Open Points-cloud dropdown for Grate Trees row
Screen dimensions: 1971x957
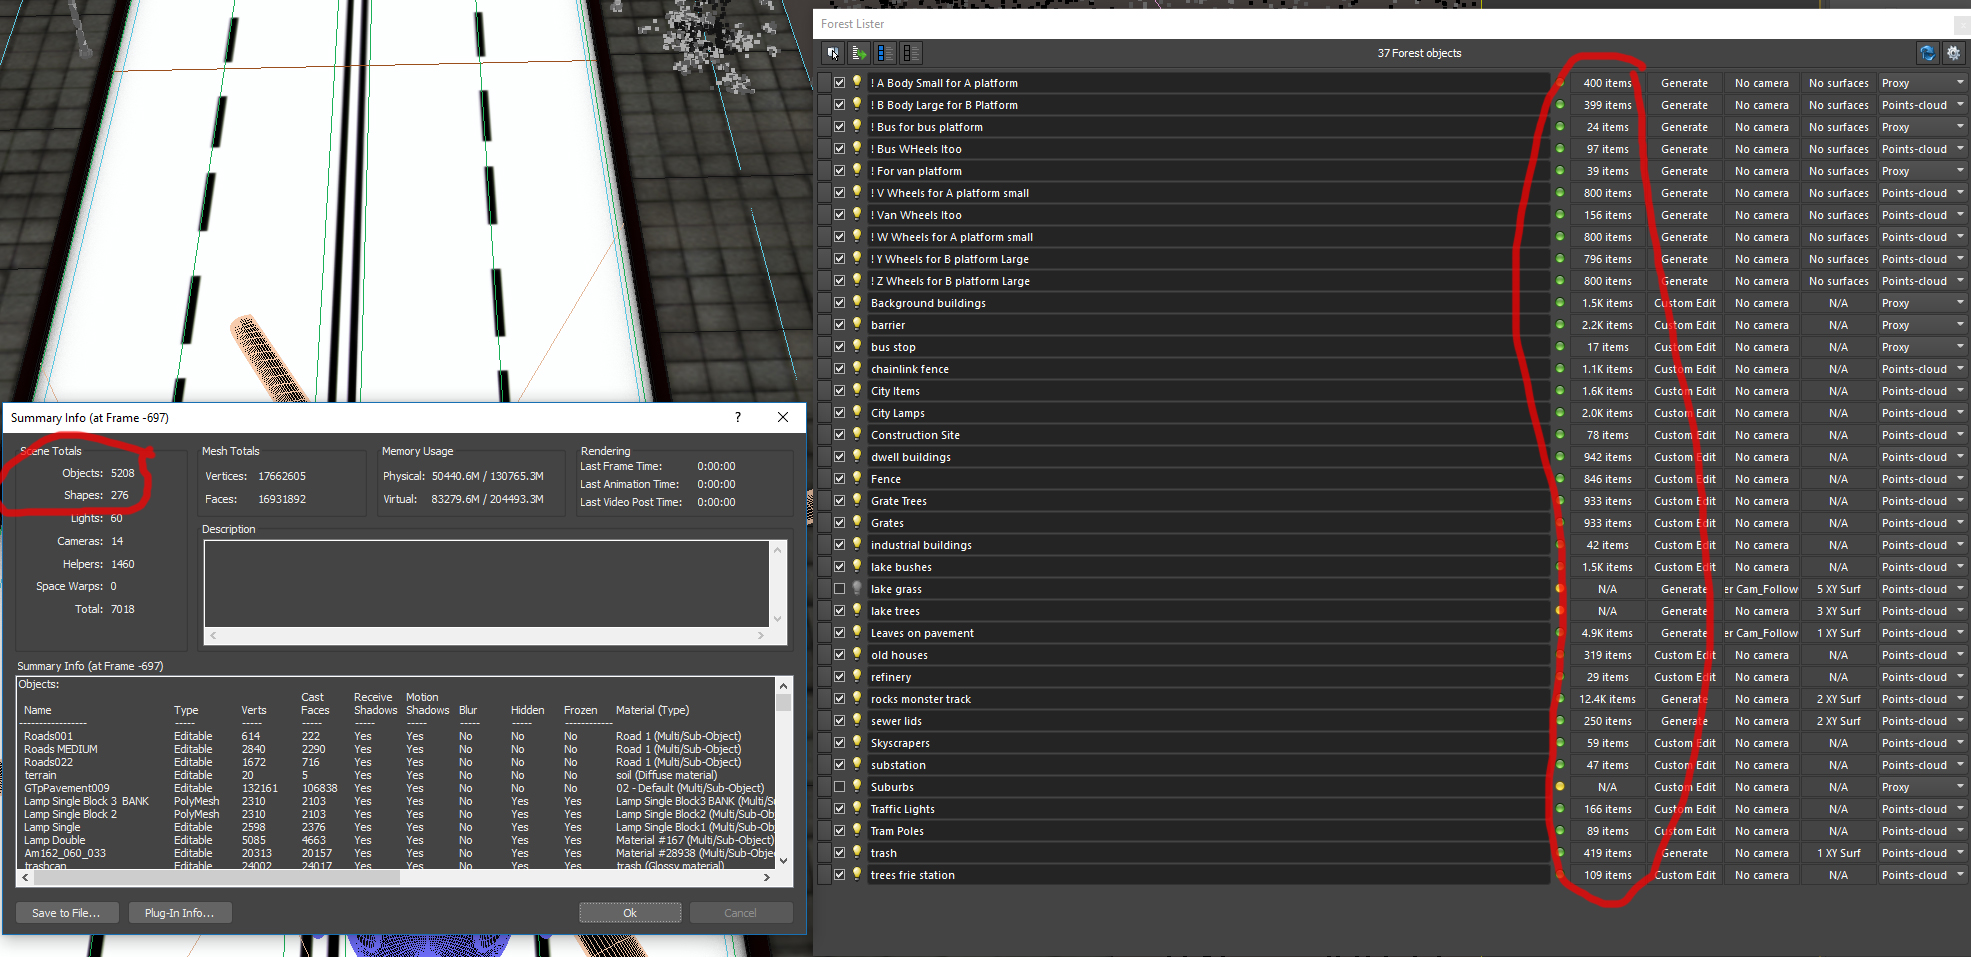(x=1922, y=501)
